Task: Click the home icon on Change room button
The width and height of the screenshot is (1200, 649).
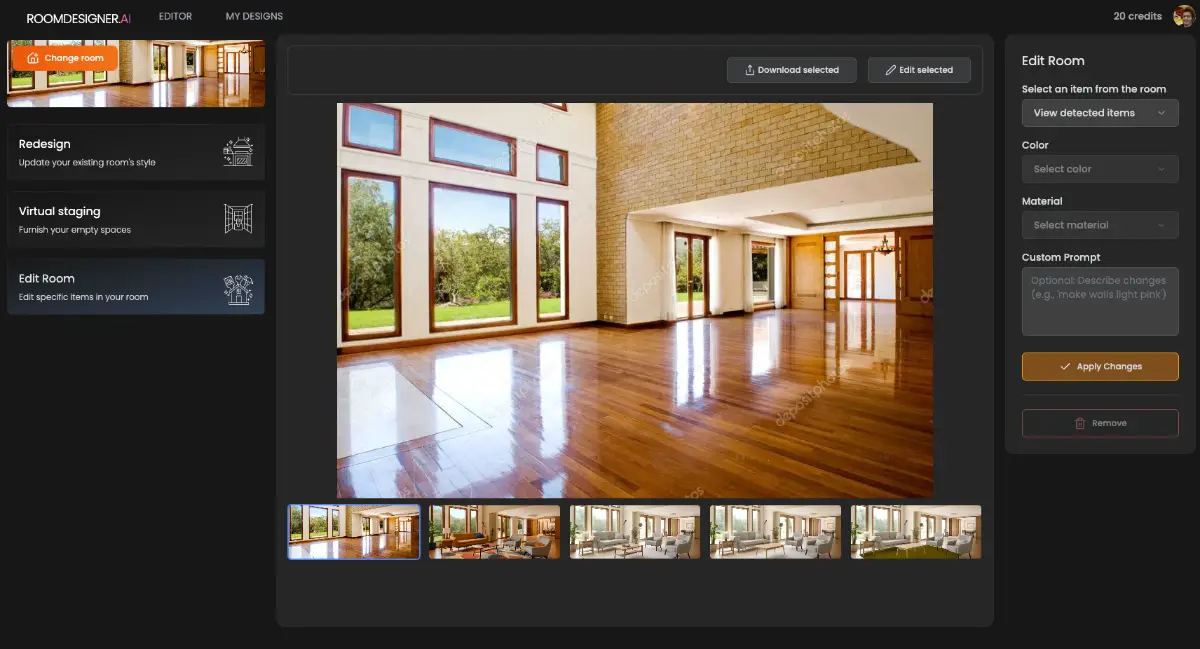Action: (34, 57)
